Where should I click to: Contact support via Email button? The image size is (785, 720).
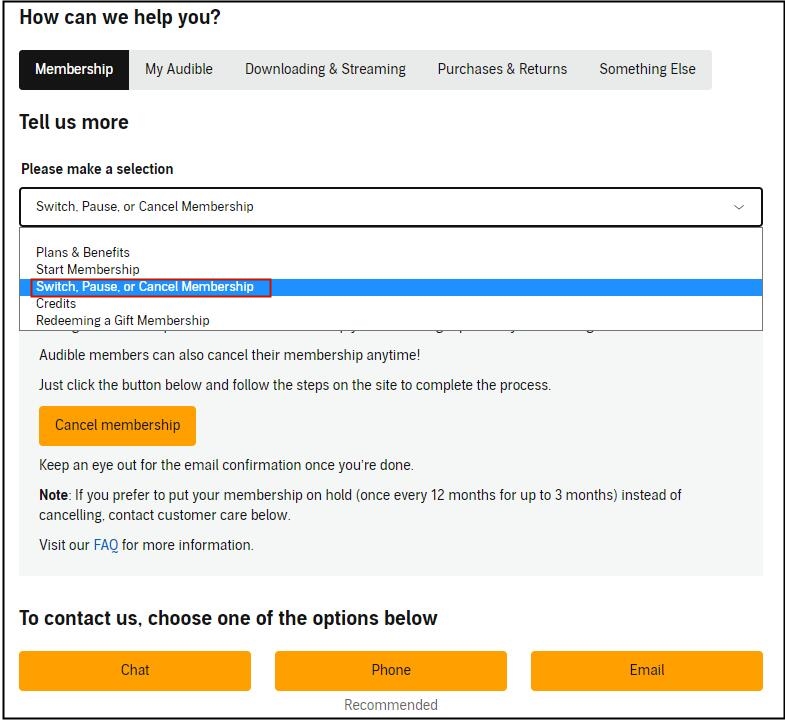(x=647, y=670)
